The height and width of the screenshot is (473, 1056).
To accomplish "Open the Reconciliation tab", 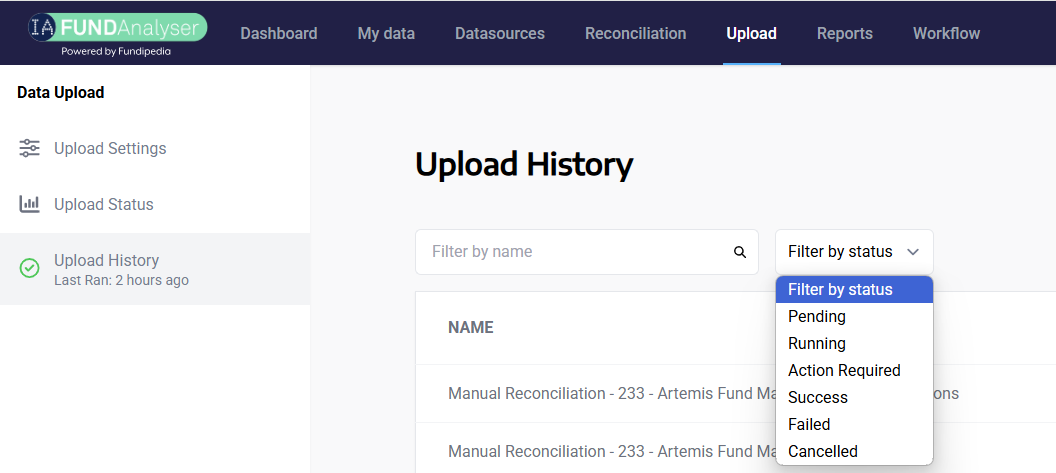I will (x=636, y=33).
